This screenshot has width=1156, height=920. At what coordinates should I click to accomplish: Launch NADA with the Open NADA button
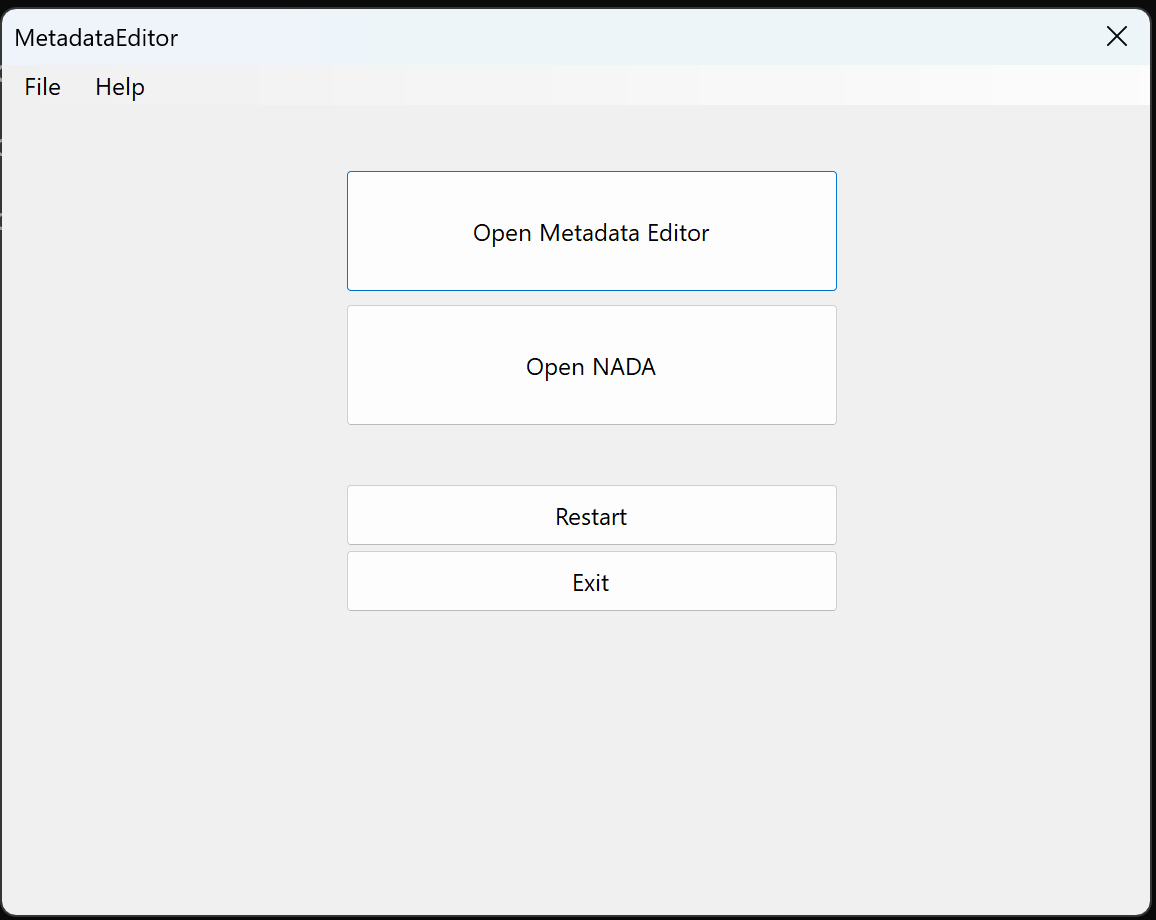tap(591, 366)
